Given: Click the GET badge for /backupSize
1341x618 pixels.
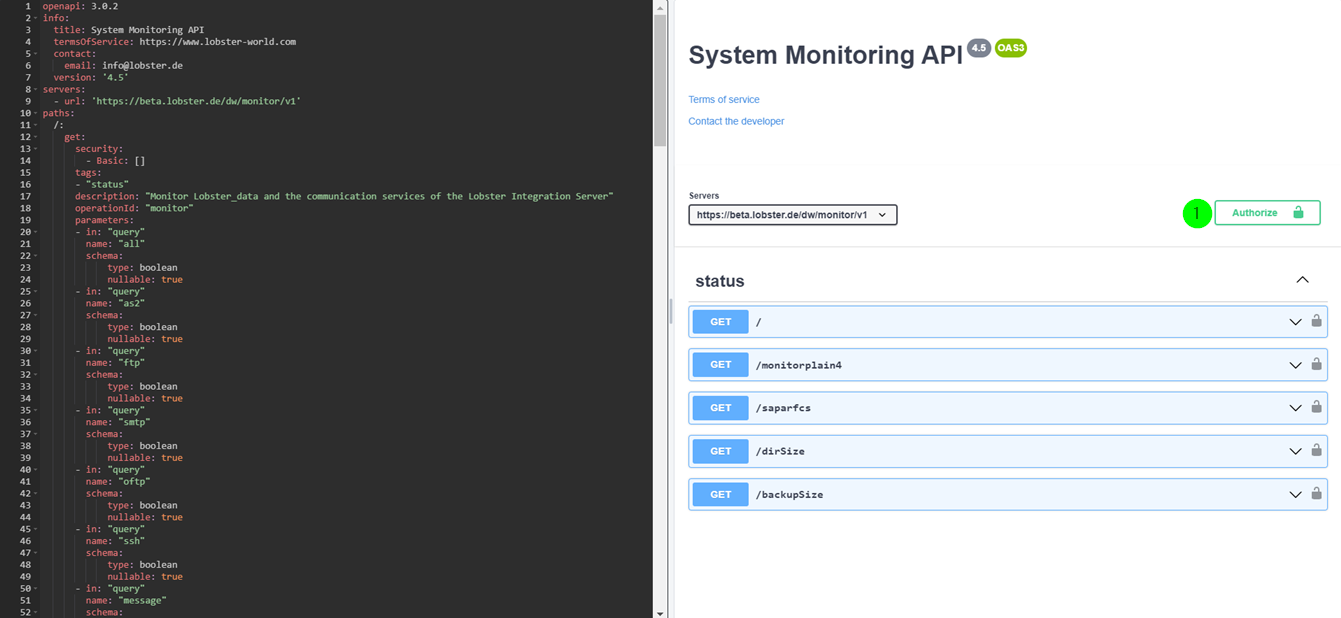Looking at the screenshot, I should click(x=721, y=494).
